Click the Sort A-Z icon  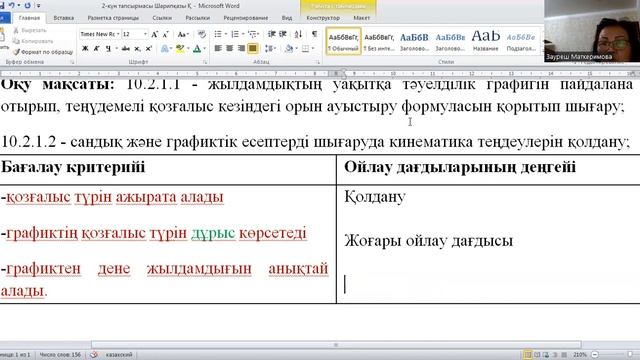pyautogui.click(x=298, y=34)
